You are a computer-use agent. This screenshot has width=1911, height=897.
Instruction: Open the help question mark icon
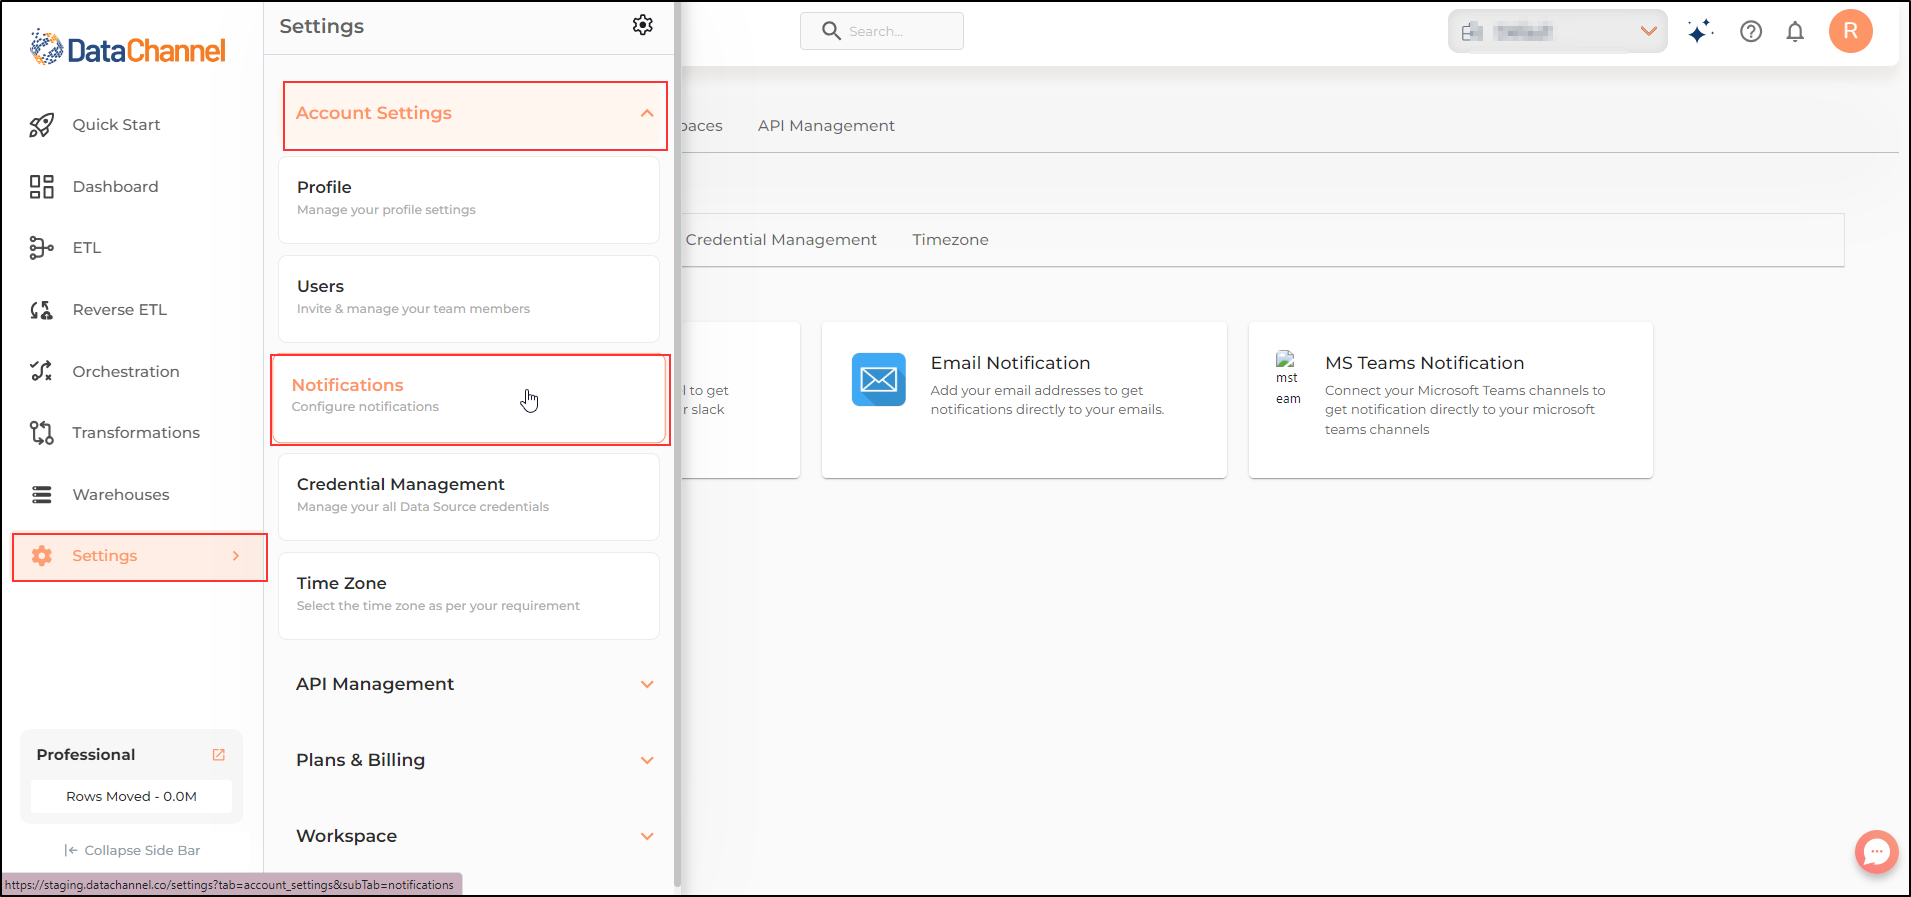(x=1751, y=31)
